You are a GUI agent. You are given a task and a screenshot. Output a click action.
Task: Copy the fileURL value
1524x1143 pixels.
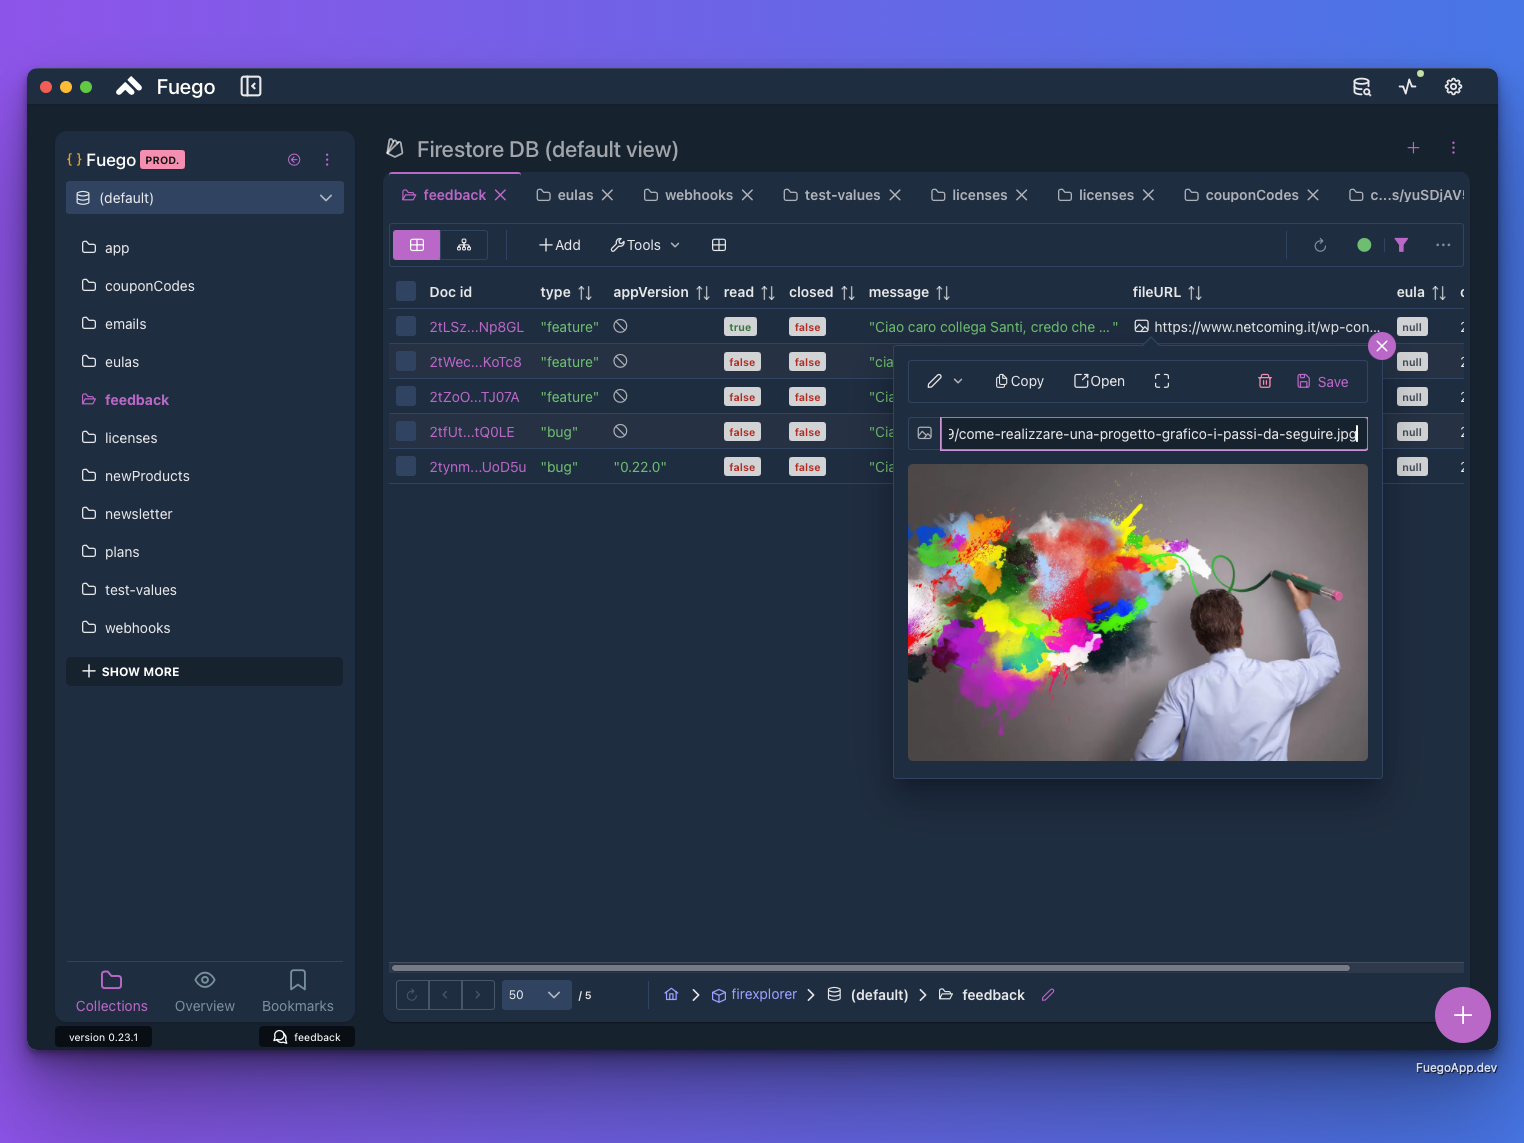coord(1019,381)
